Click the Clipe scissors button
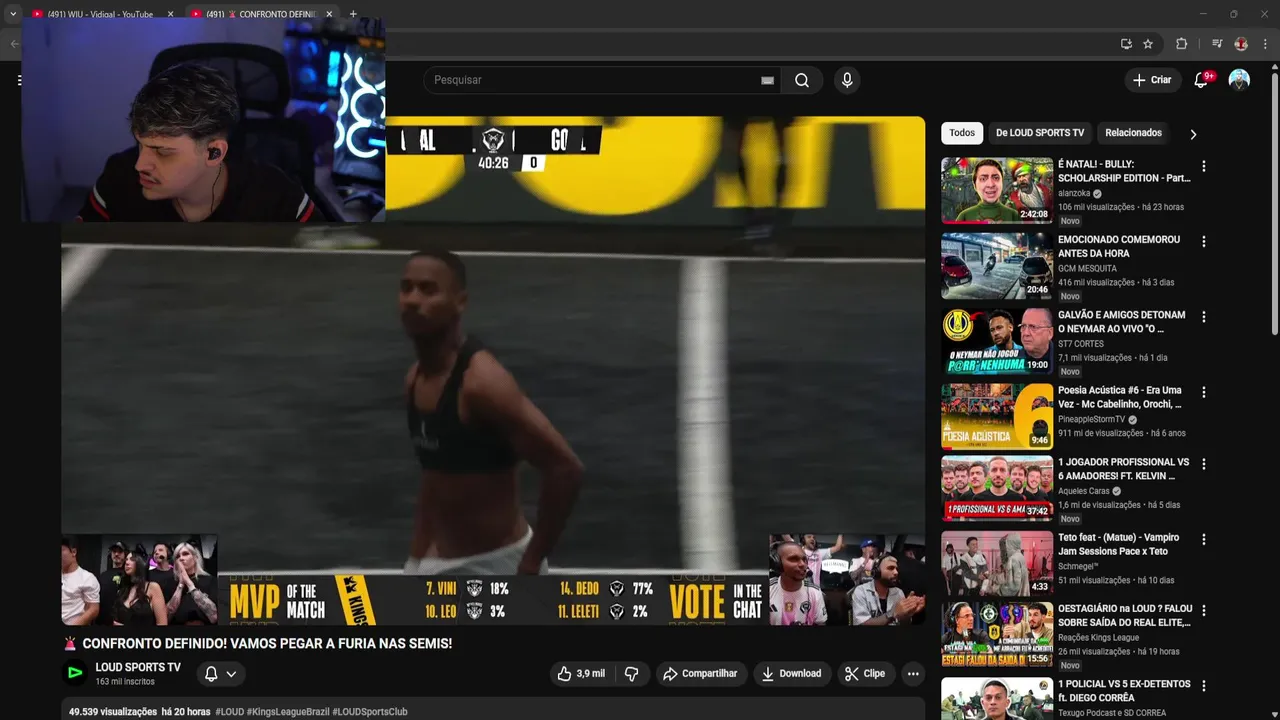Screen dimensions: 1280x720 (x=865, y=674)
